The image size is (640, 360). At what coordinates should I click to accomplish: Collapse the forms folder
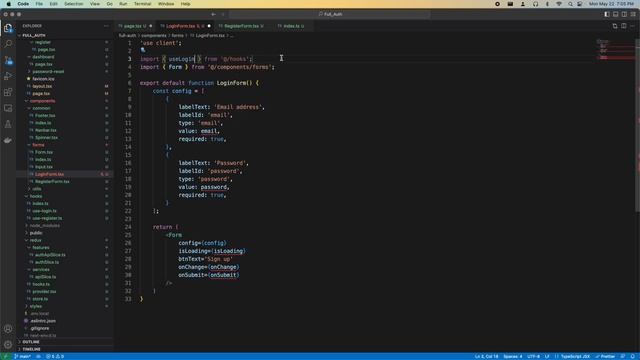point(65,145)
